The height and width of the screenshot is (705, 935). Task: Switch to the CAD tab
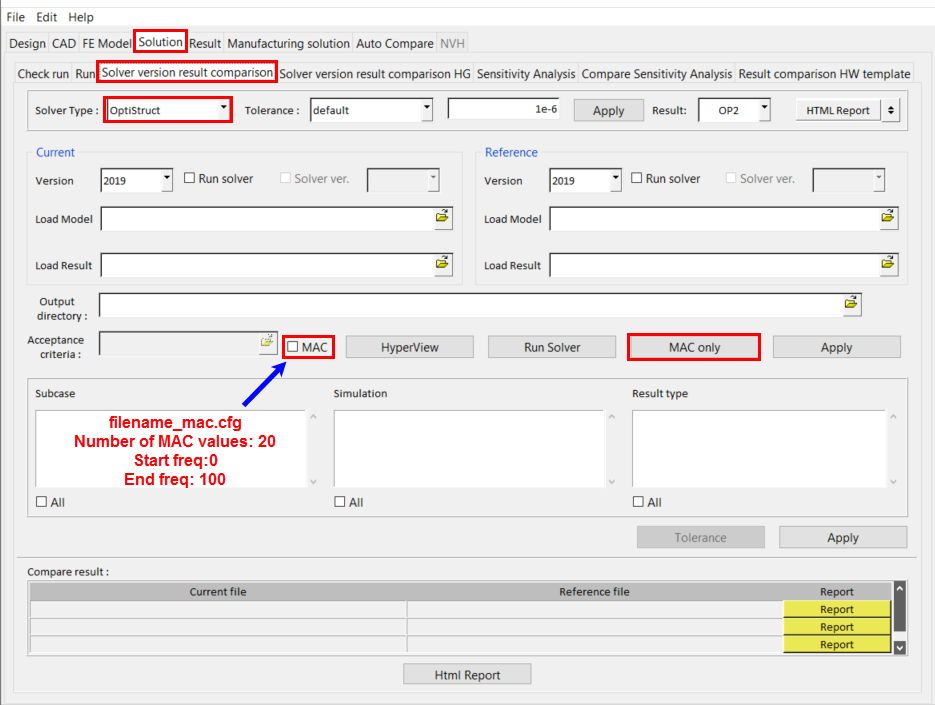click(x=64, y=44)
